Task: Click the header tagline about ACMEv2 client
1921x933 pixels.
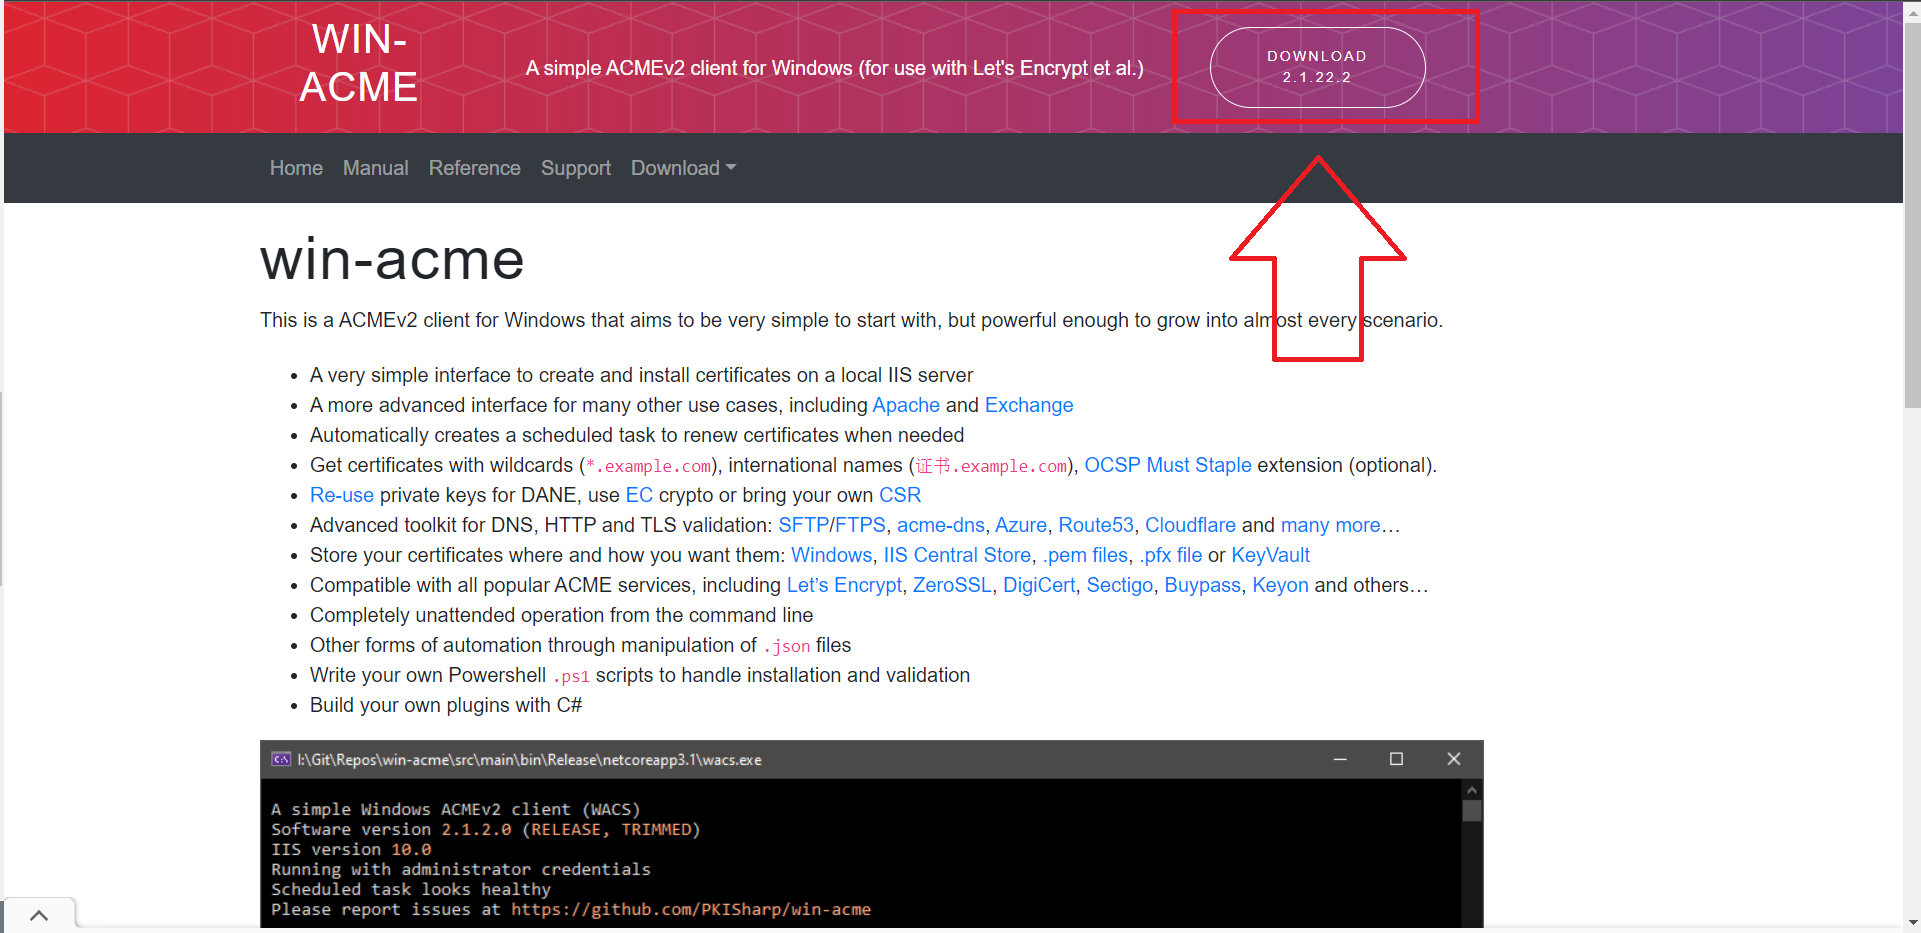Action: click(x=835, y=68)
